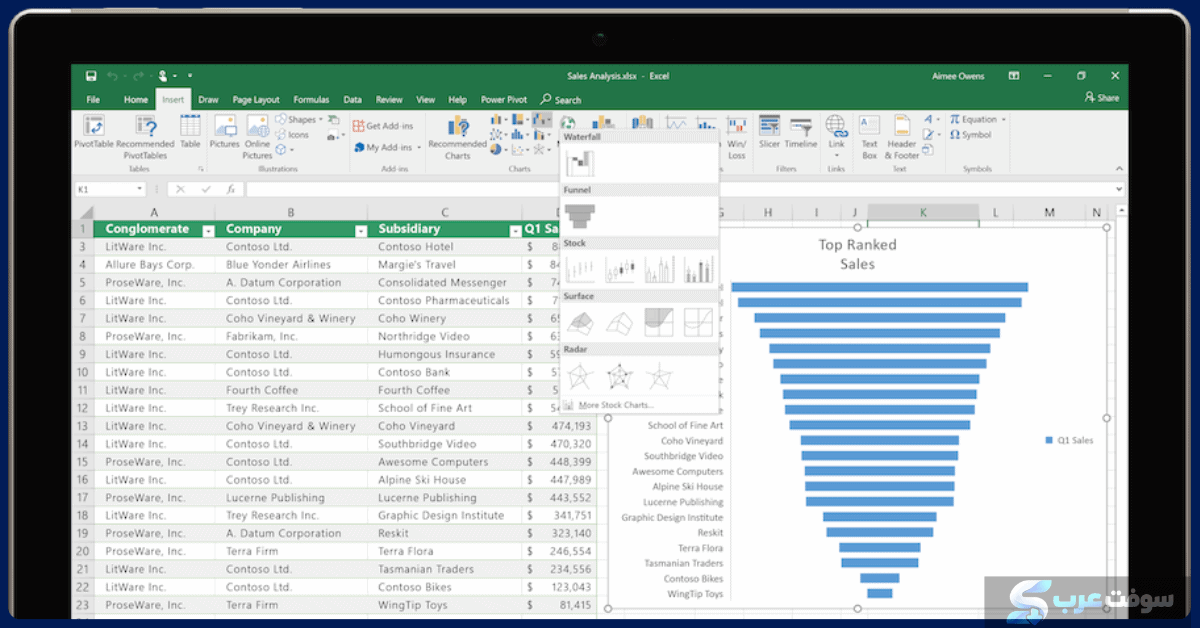This screenshot has height=628, width=1200.
Task: Click the Share button
Action: pyautogui.click(x=1102, y=98)
